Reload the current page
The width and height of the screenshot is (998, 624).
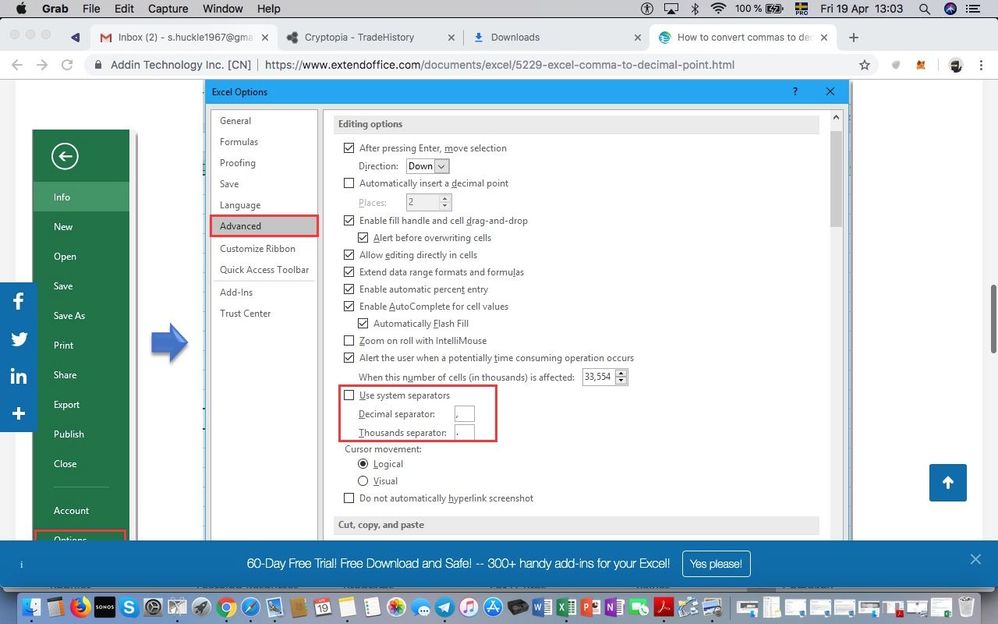coord(67,65)
